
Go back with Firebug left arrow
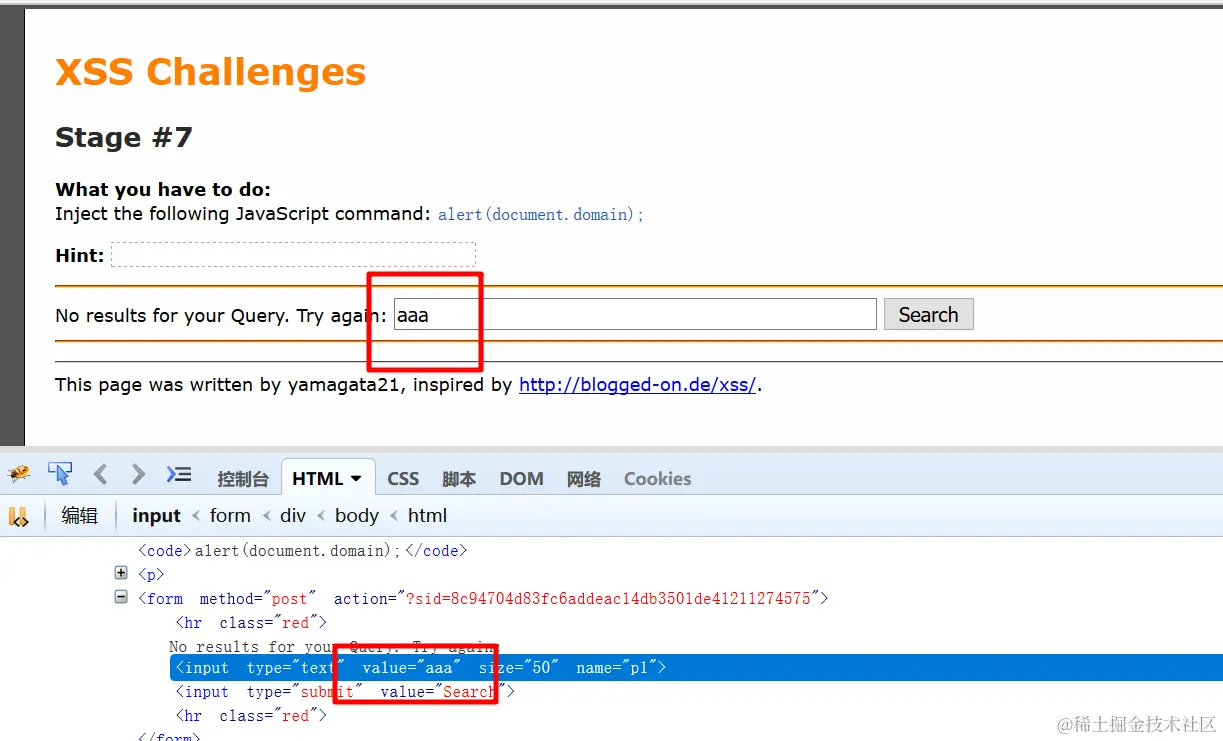point(100,474)
